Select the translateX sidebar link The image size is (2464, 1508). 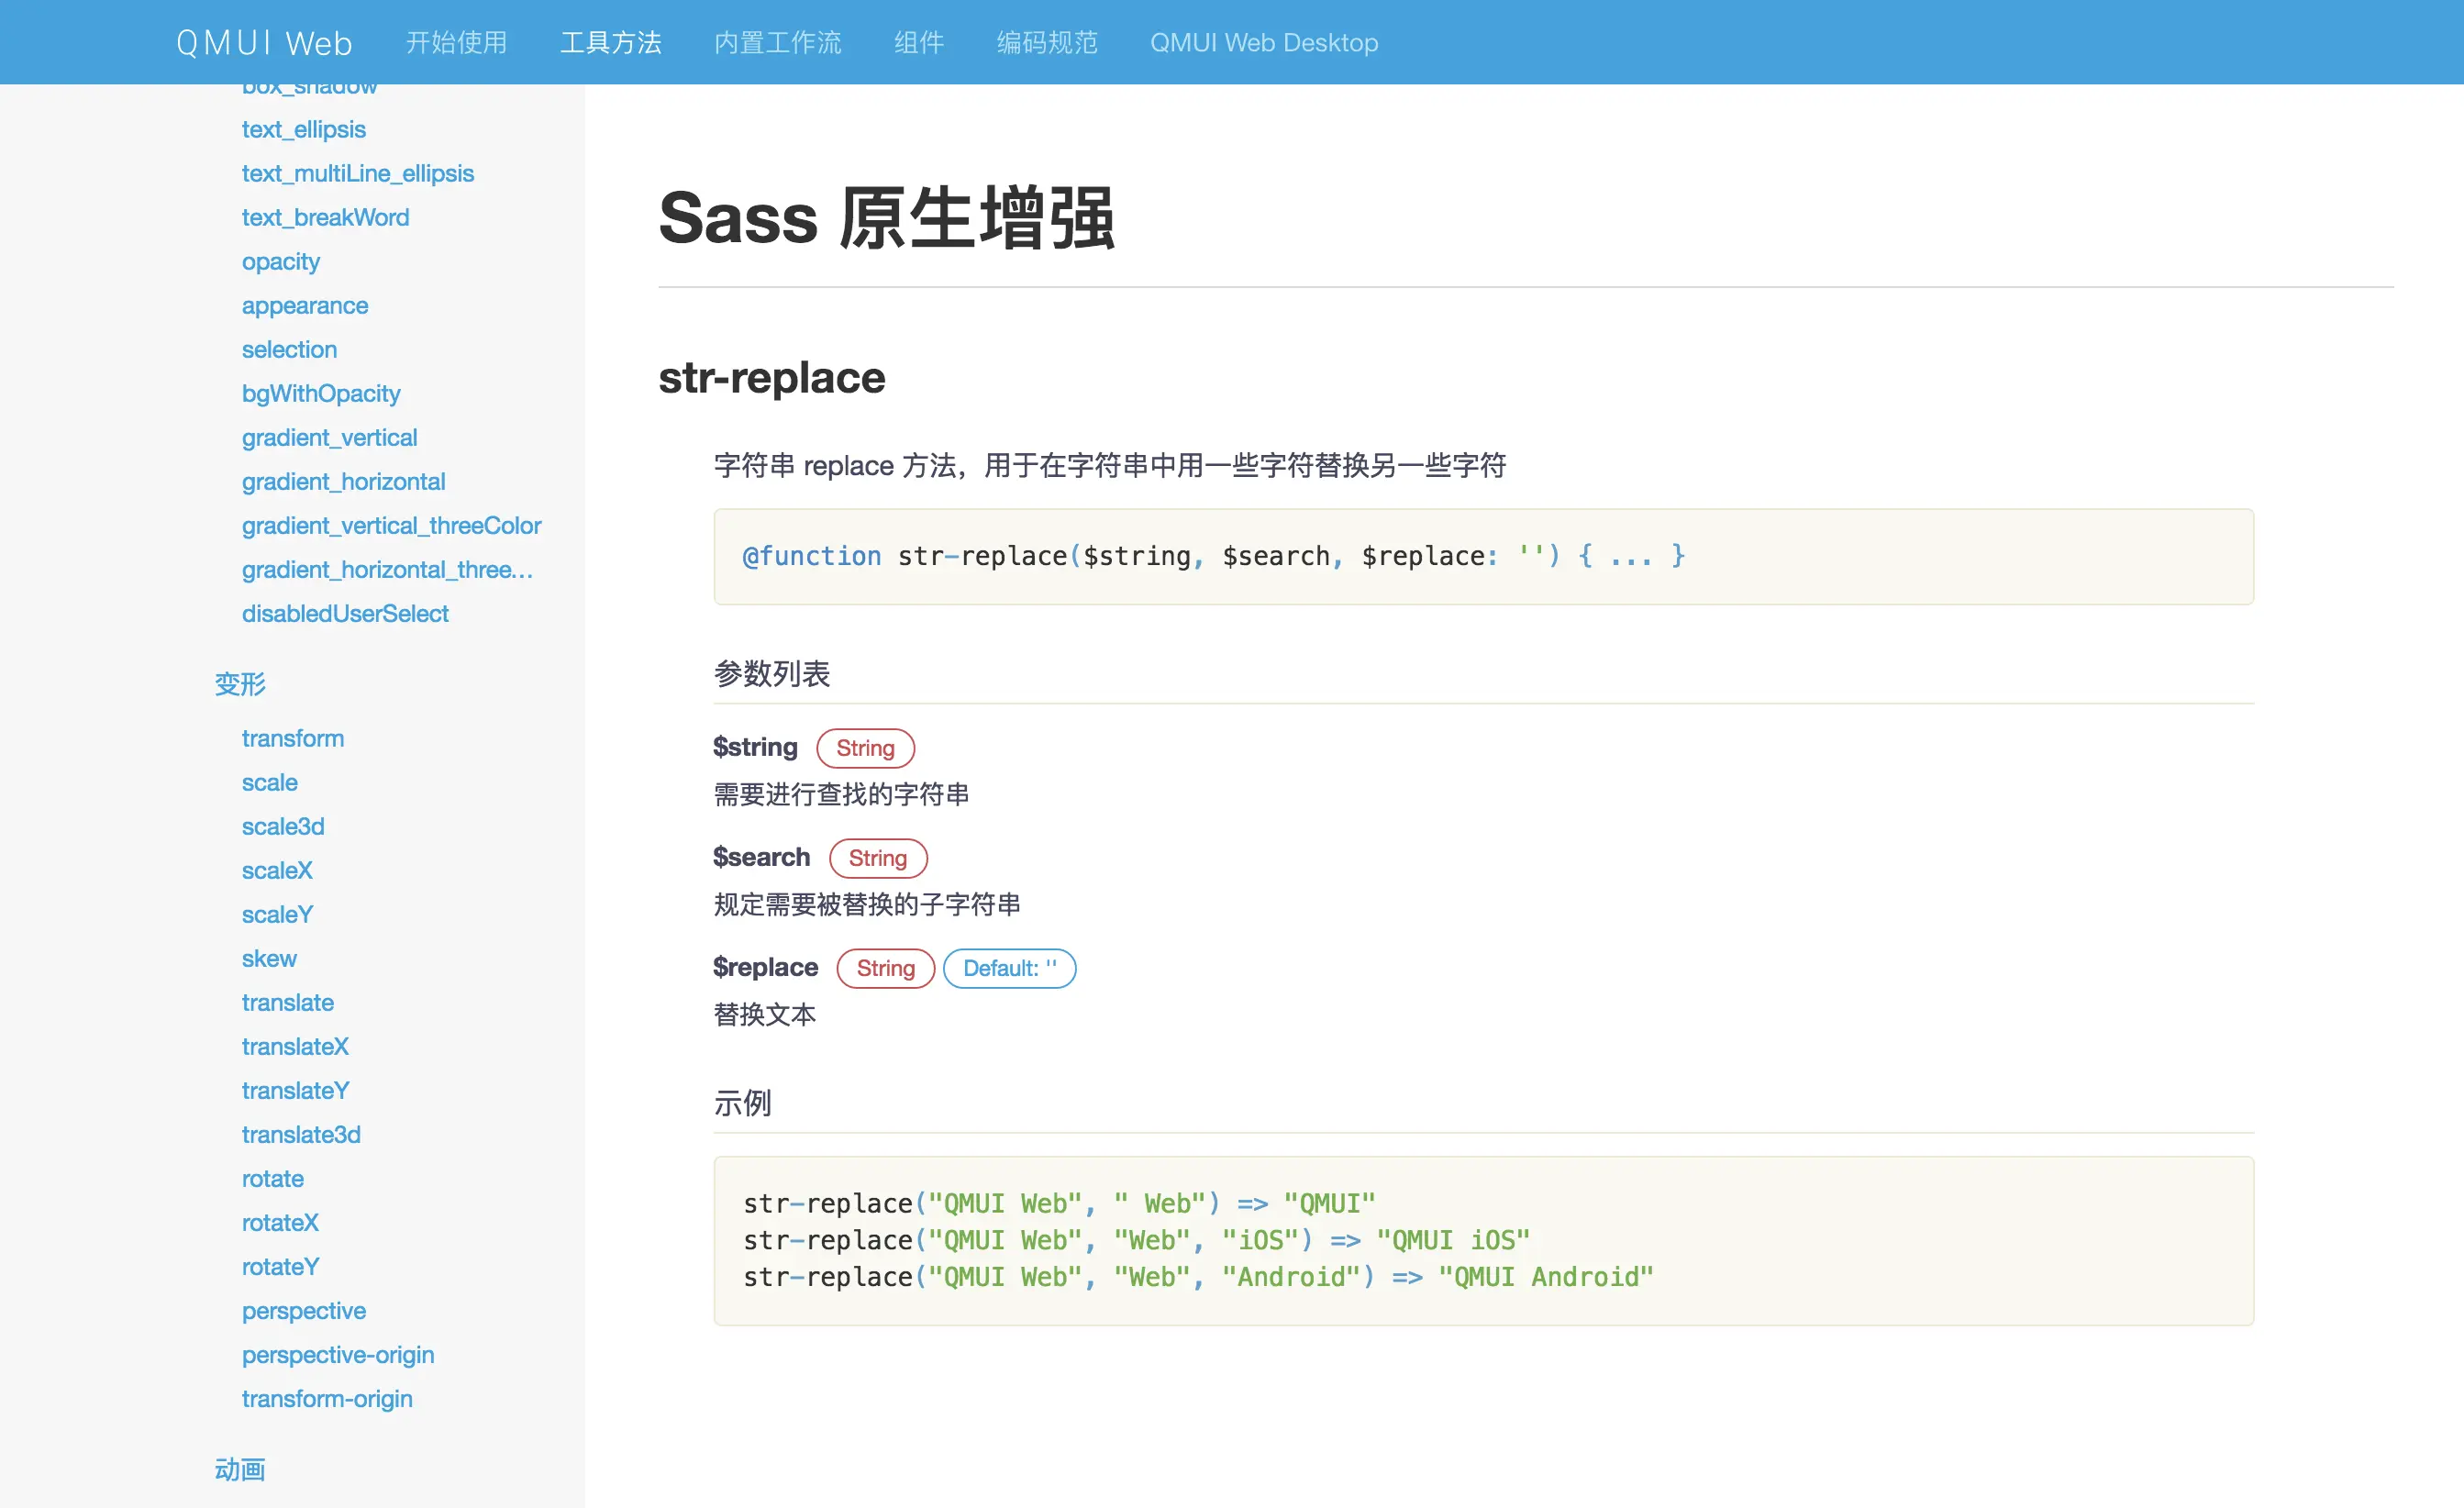coord(295,1046)
